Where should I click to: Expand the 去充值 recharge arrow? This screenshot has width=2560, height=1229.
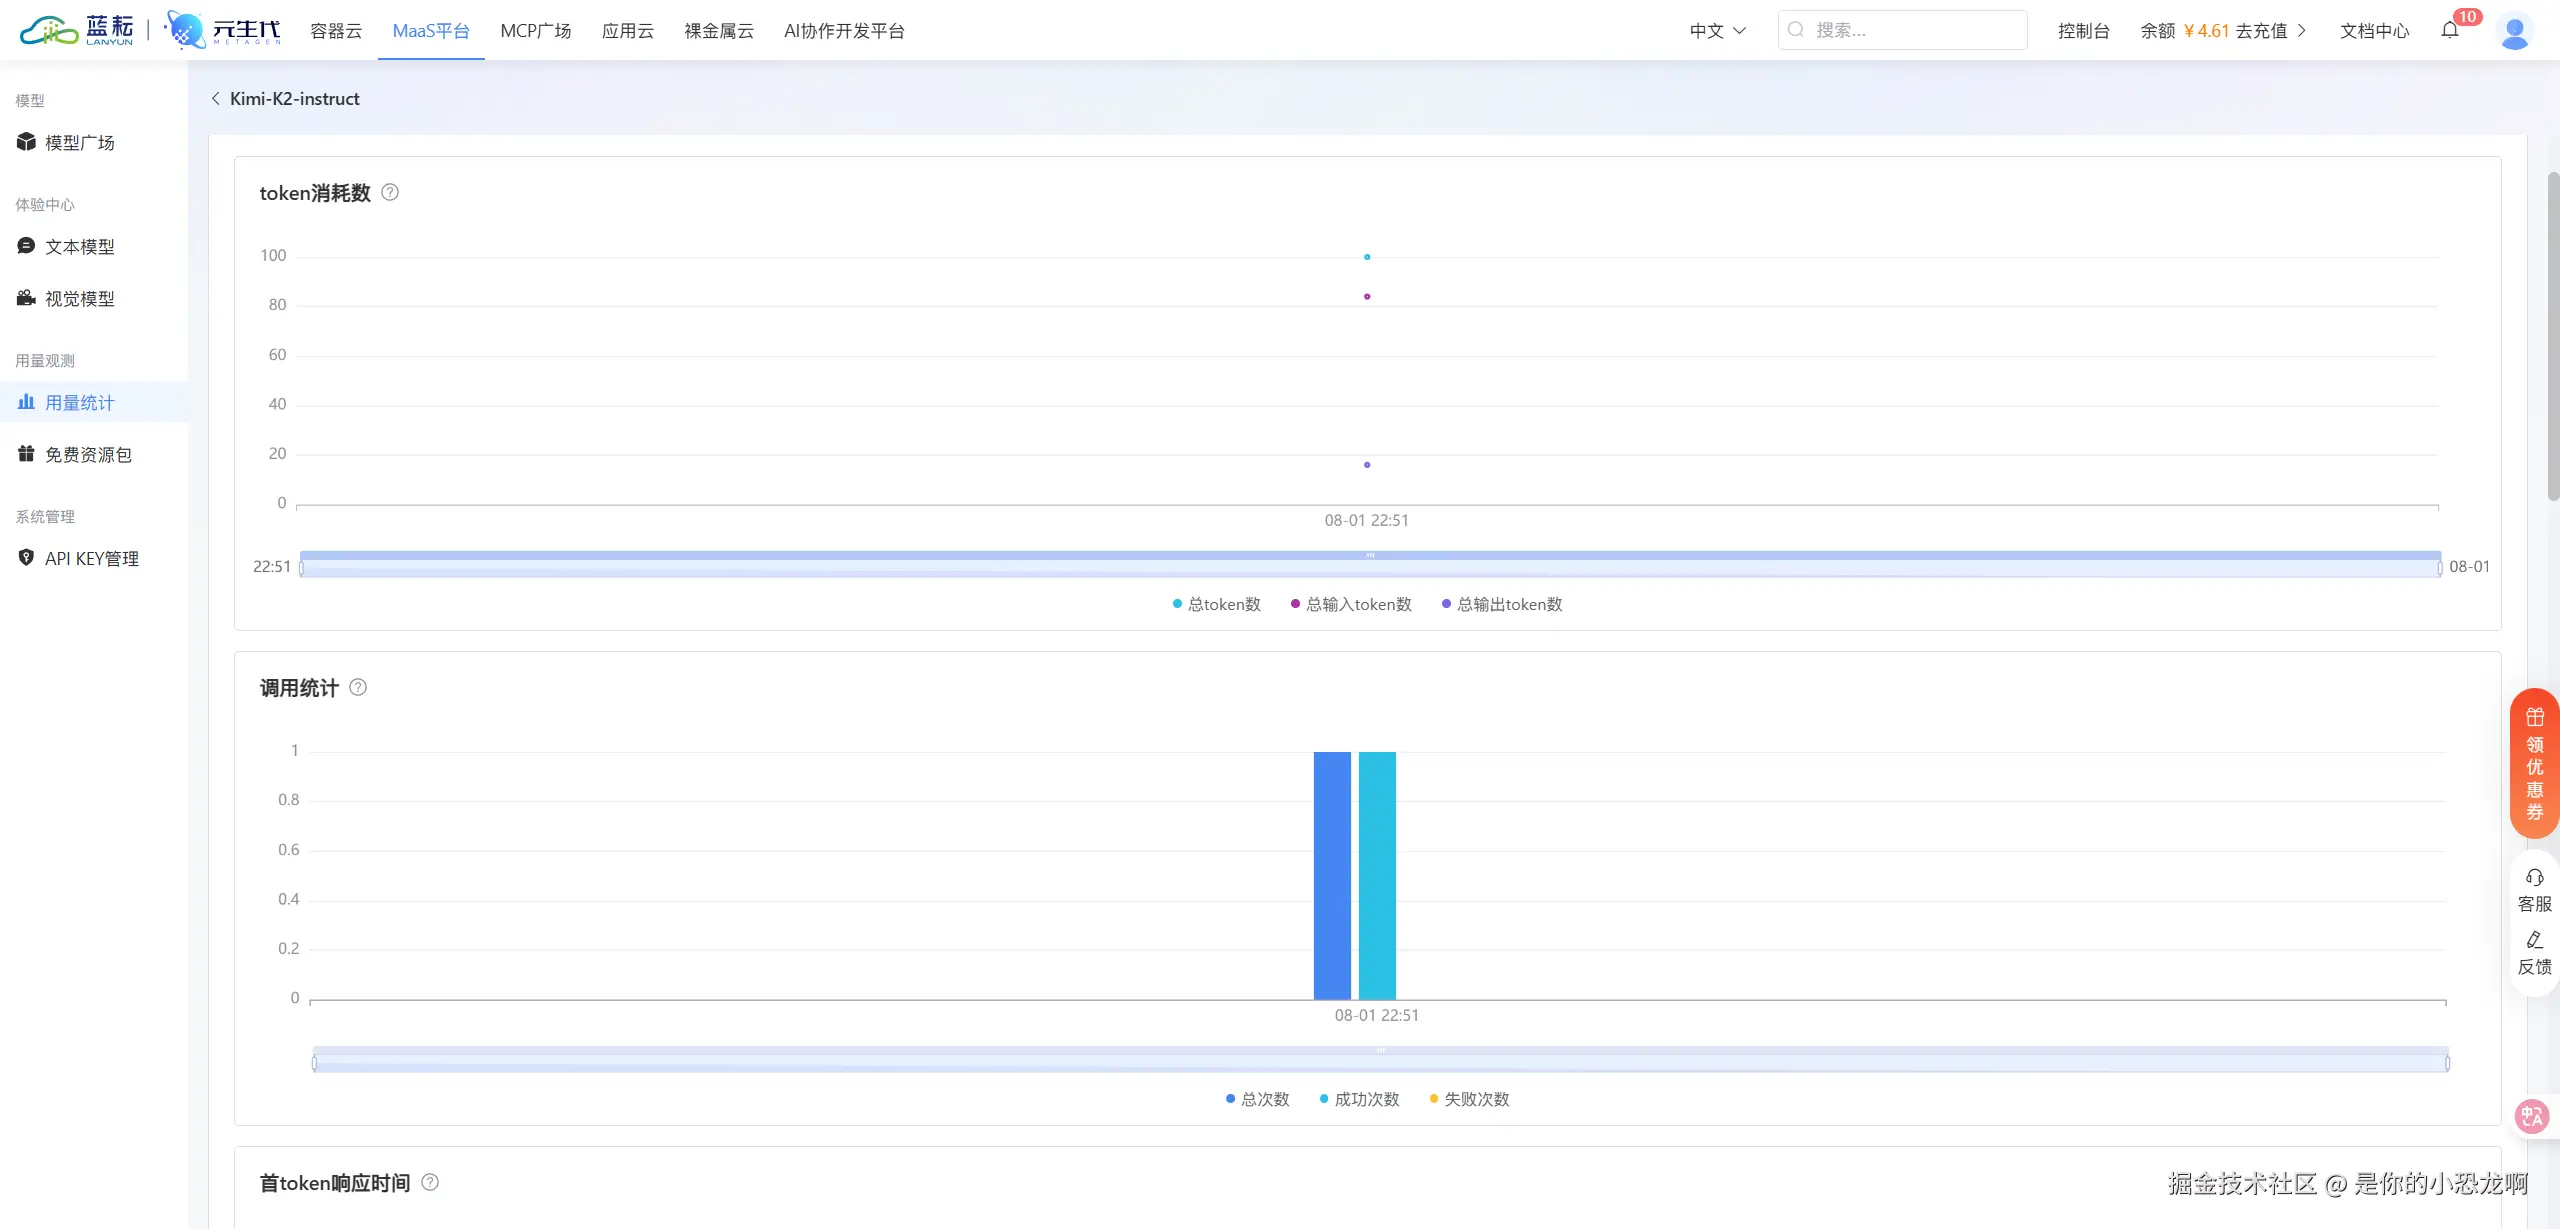2303,31
